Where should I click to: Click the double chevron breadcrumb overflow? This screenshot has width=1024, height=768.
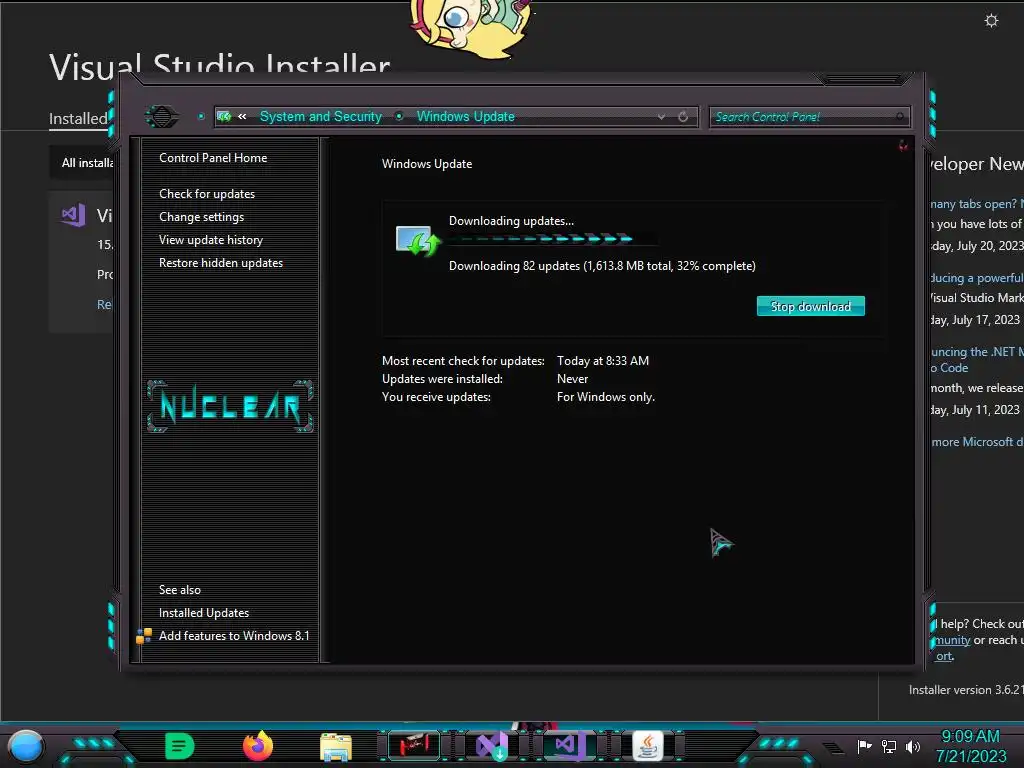pyautogui.click(x=242, y=116)
